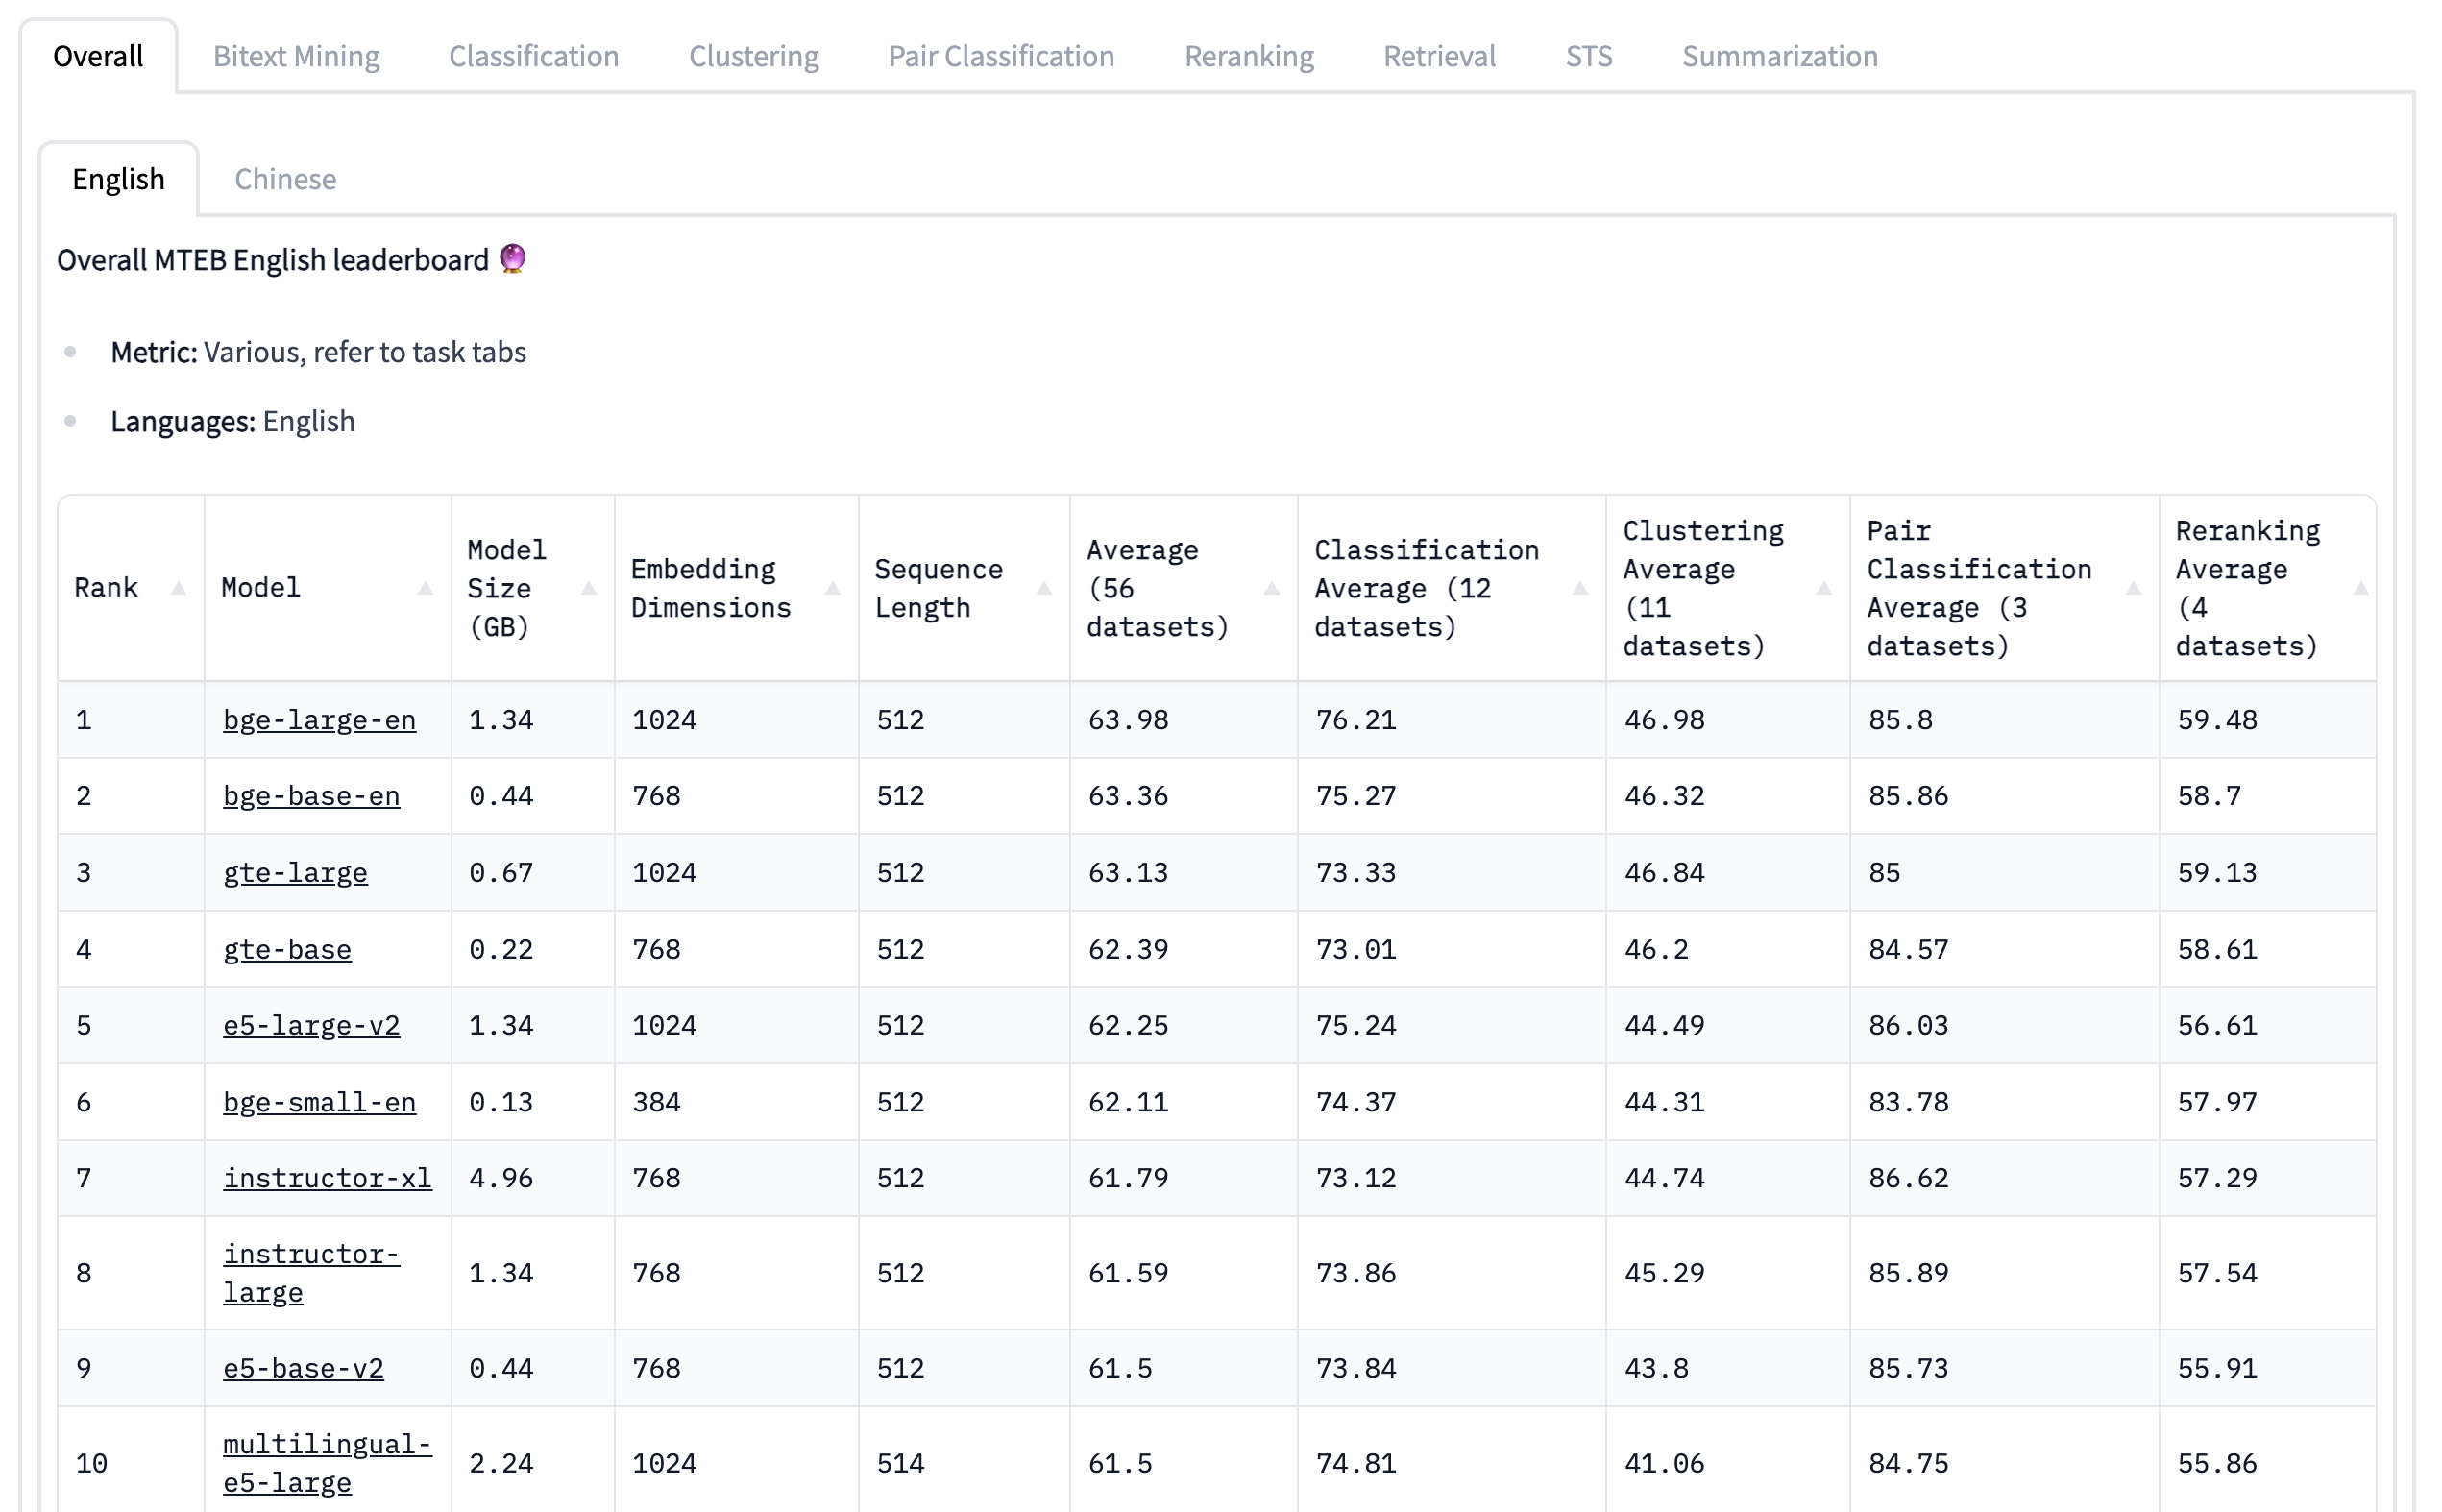Click the Embedding Dimensions header text
This screenshot has height=1512, width=2442.
tap(710, 588)
